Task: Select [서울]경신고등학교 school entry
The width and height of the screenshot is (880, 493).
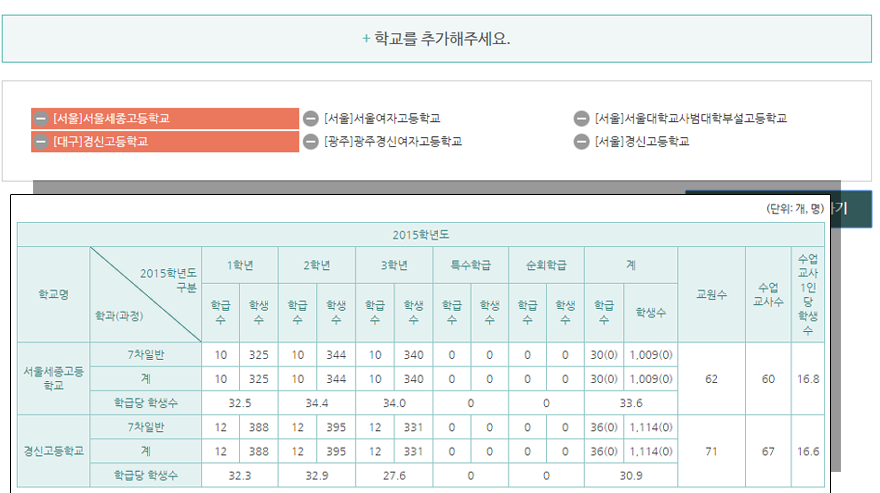Action: pyautogui.click(x=642, y=142)
